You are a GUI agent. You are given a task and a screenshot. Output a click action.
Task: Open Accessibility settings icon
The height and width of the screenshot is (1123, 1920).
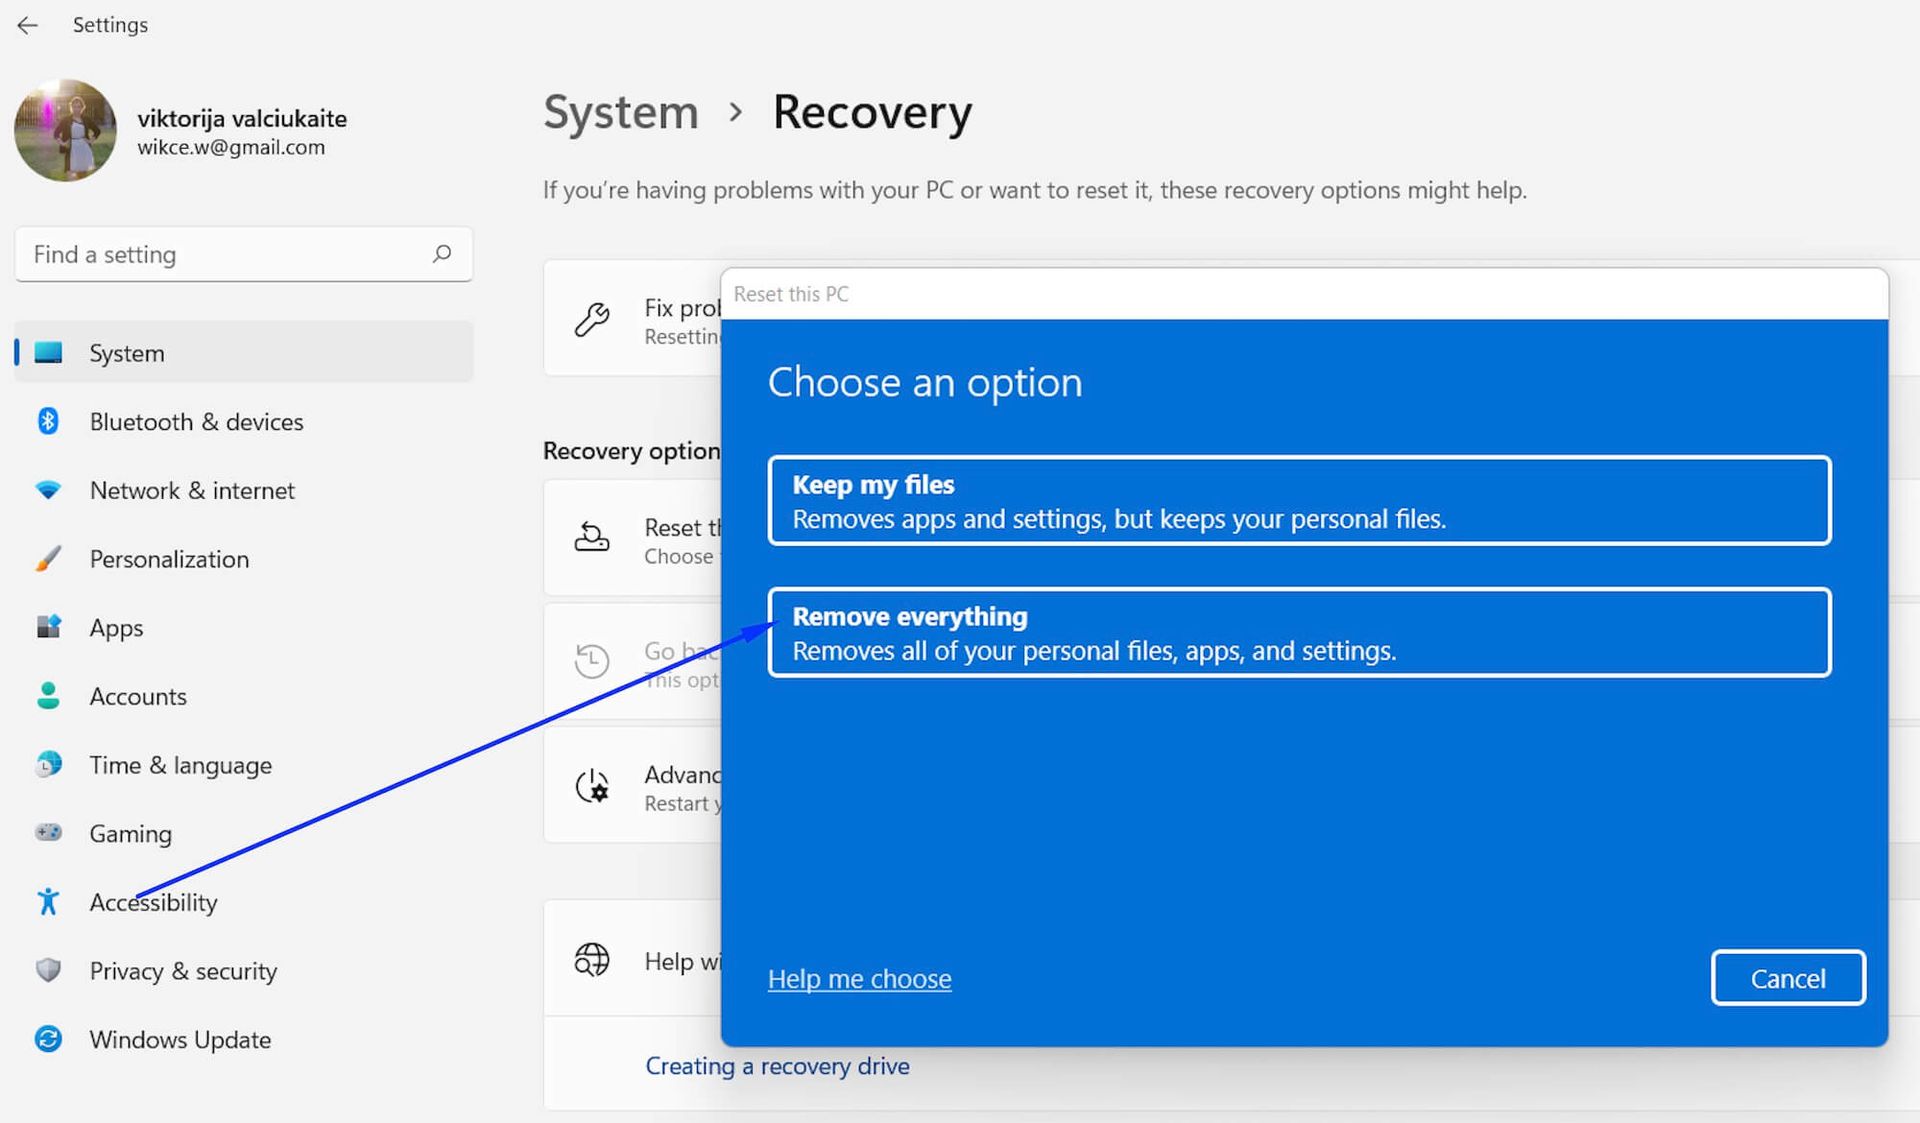48,901
